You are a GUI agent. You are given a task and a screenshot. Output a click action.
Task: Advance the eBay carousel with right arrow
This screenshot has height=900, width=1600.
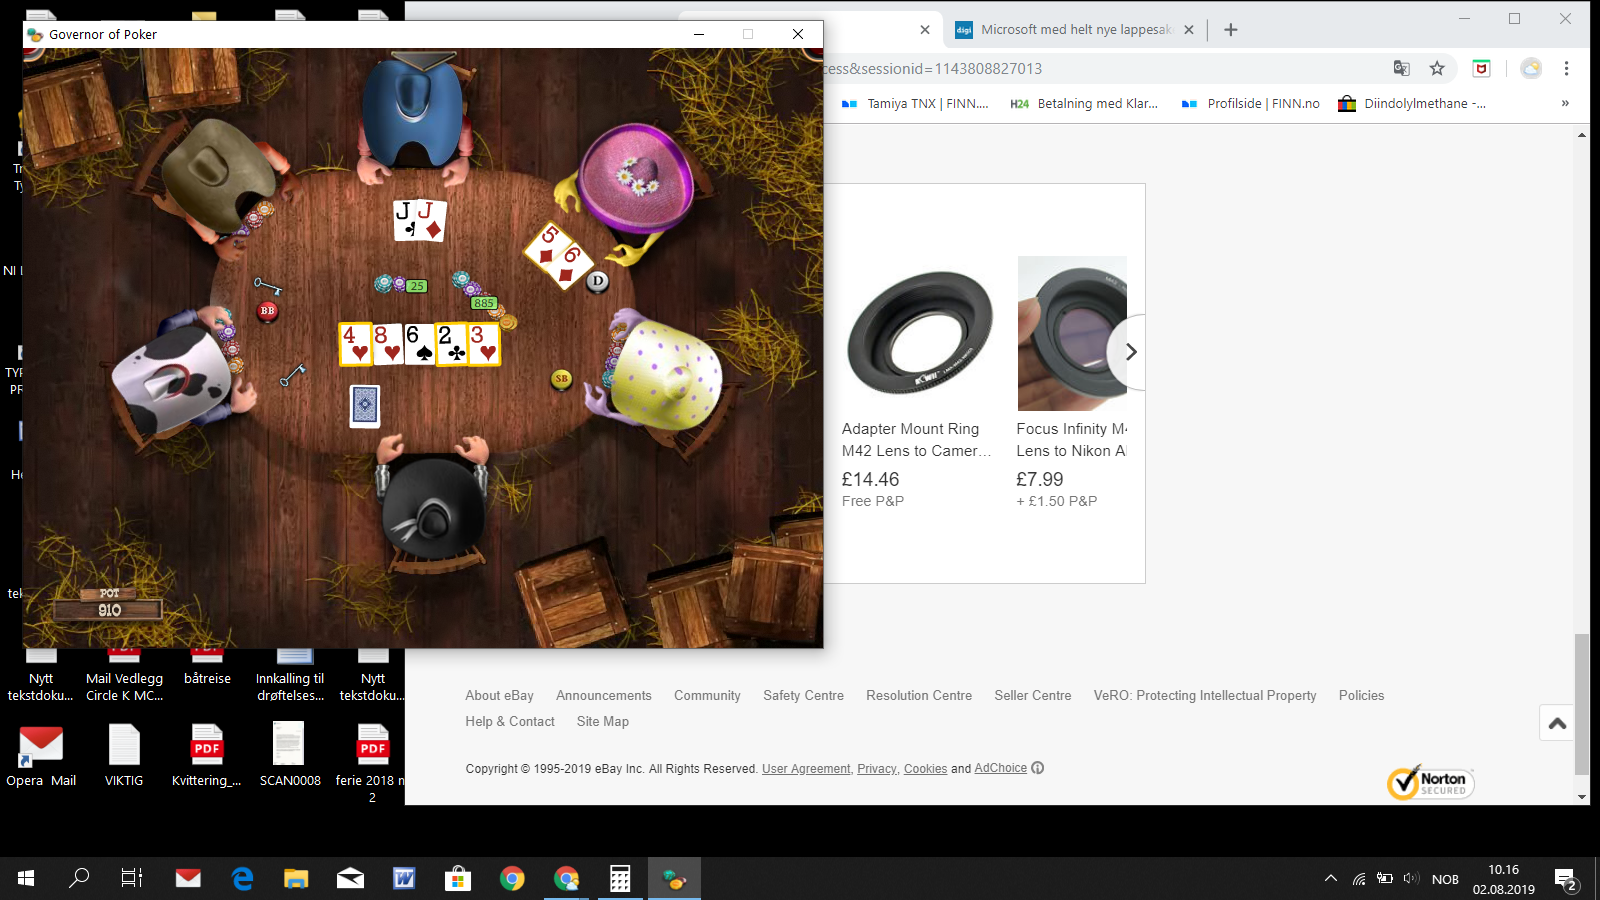1130,352
